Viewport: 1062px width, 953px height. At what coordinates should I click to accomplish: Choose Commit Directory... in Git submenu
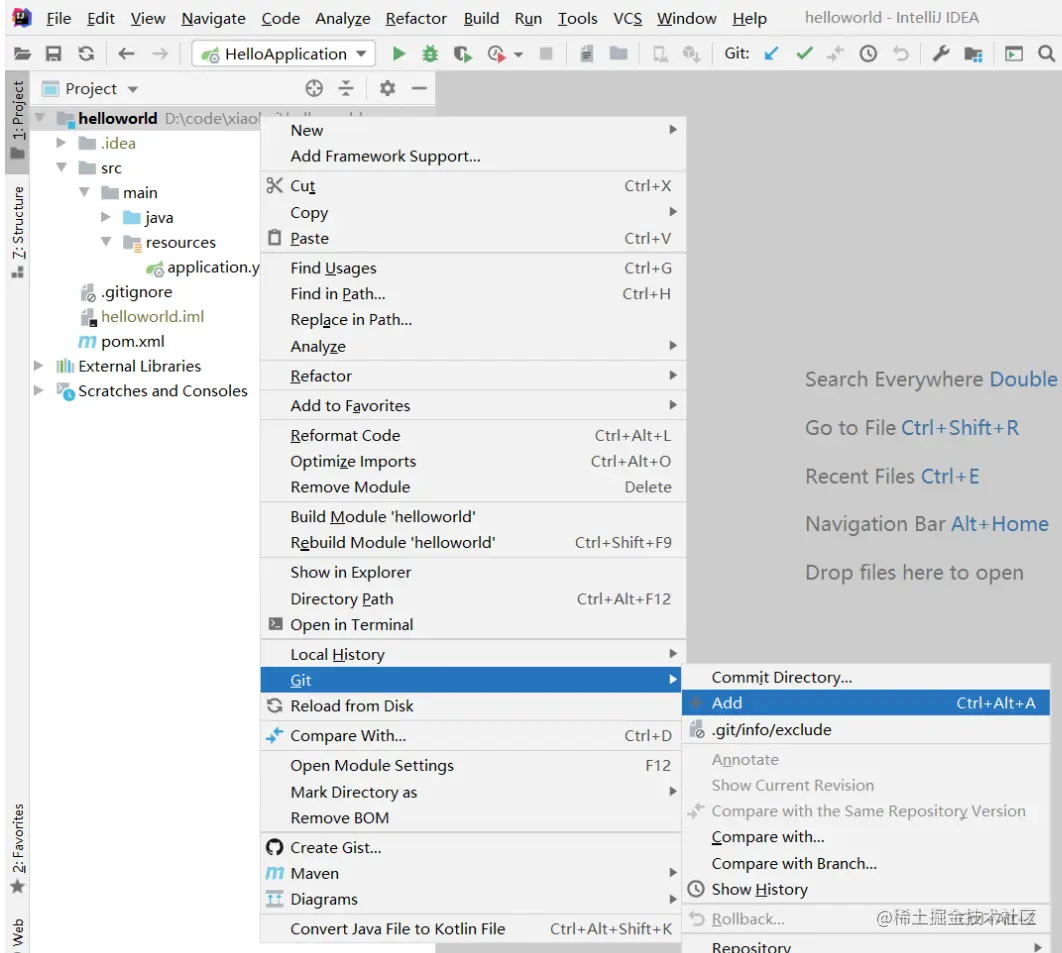click(866, 677)
